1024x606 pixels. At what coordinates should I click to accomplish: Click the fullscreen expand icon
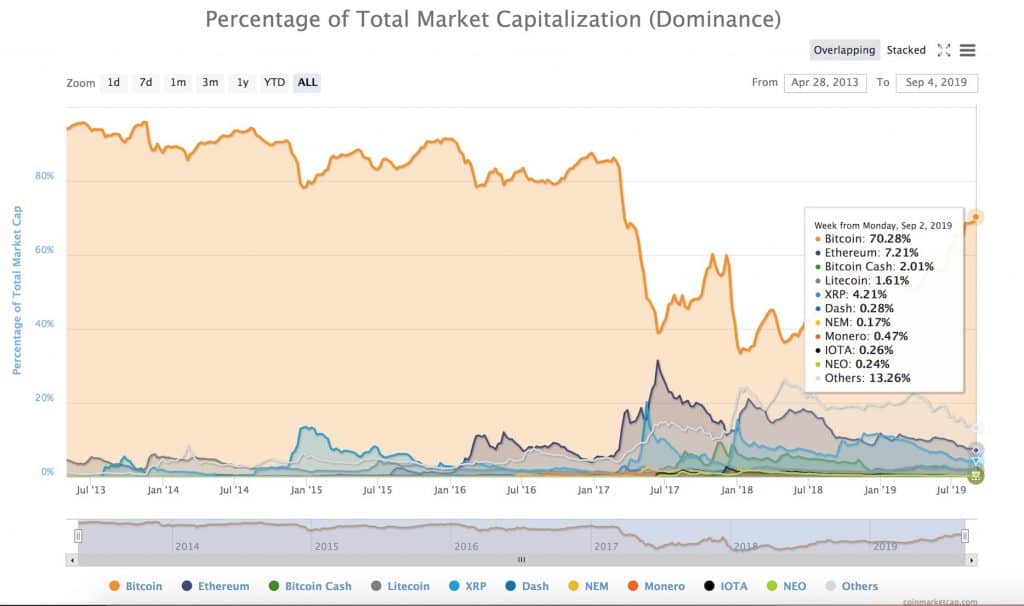point(944,50)
